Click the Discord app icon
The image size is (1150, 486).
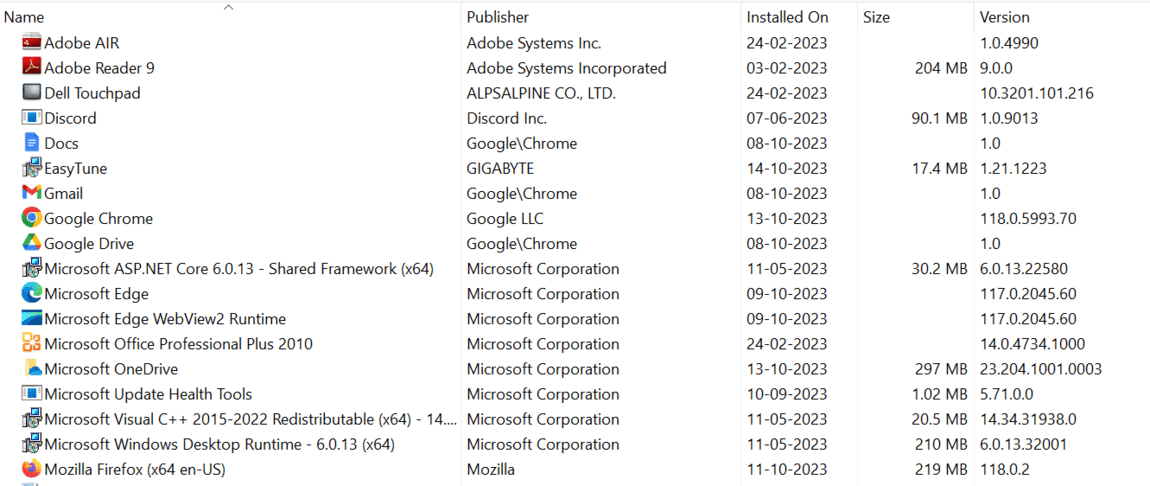pyautogui.click(x=32, y=117)
